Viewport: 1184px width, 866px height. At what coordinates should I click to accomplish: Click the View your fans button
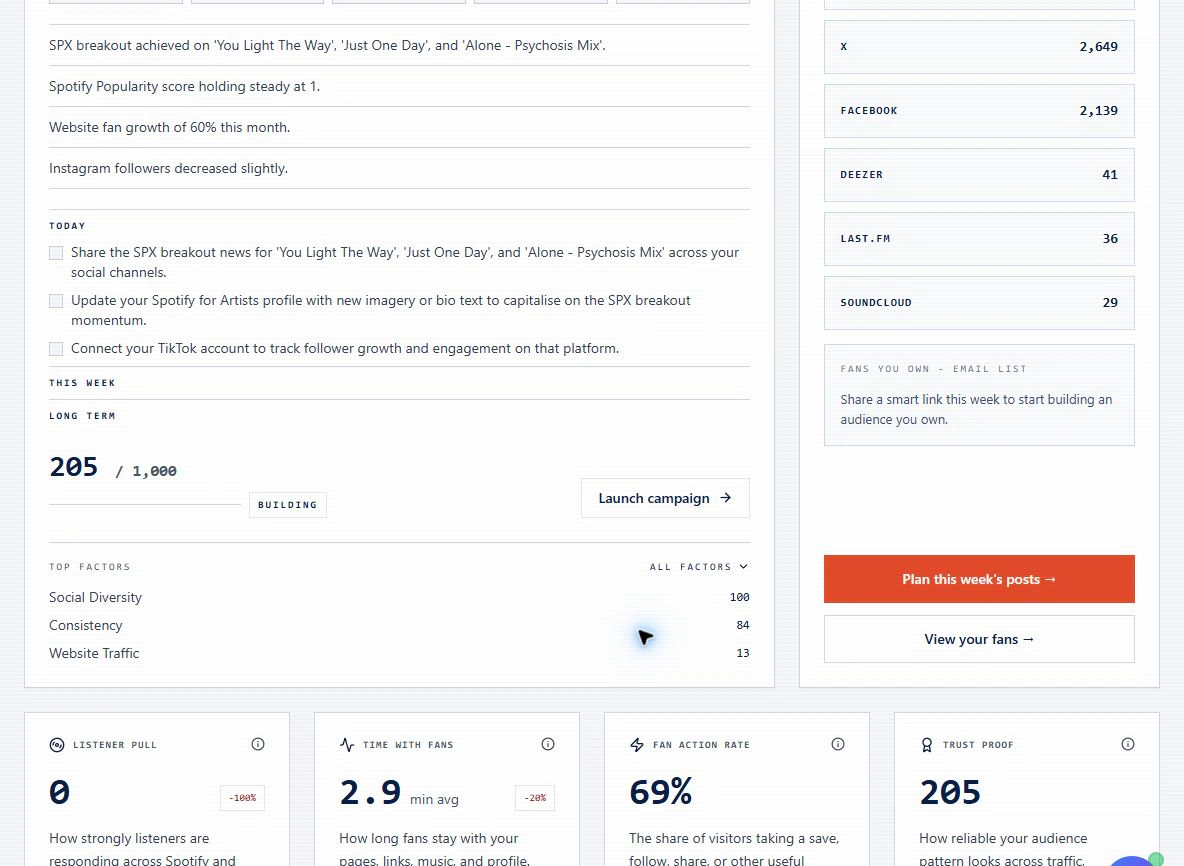[979, 639]
